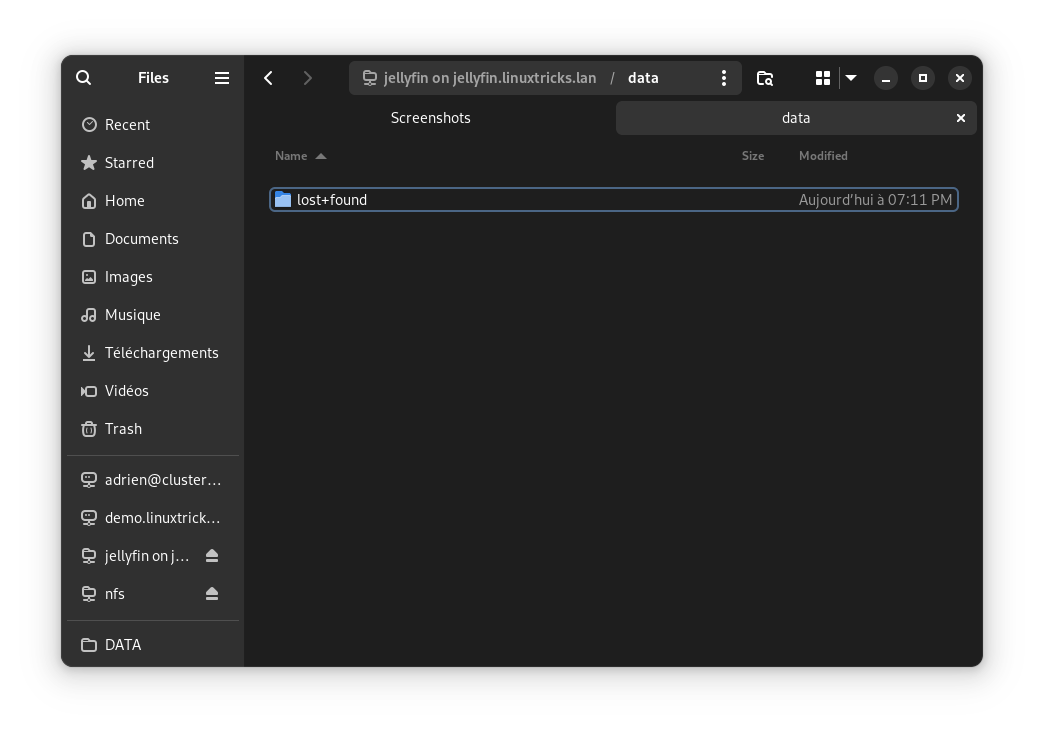
Task: Sort by the Name column header
Action: coord(291,156)
